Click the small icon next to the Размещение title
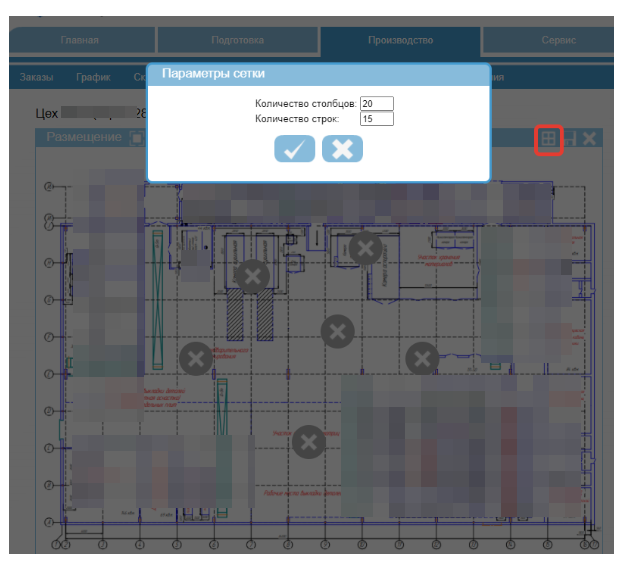 coord(136,138)
